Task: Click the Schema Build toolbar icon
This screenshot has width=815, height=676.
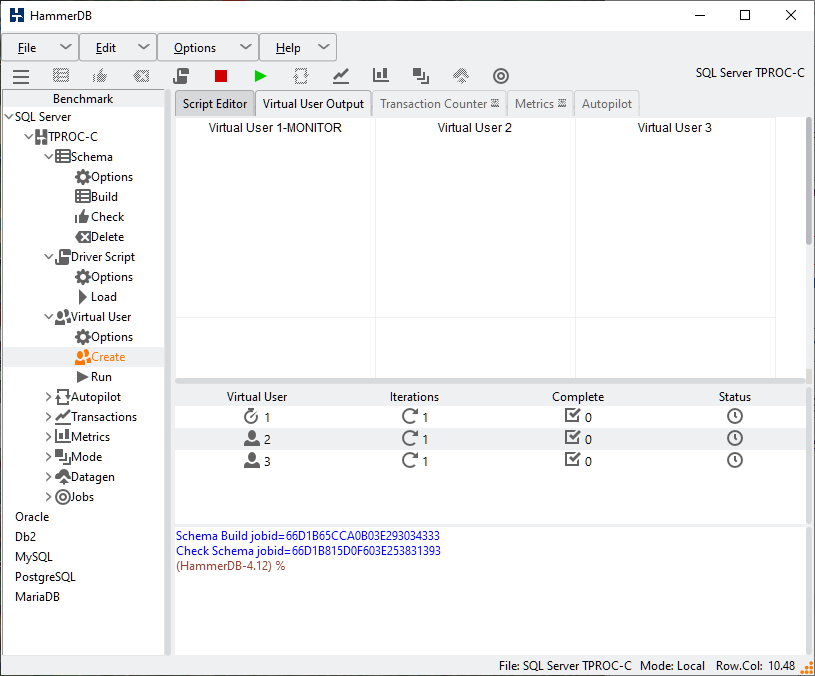Action: point(61,76)
